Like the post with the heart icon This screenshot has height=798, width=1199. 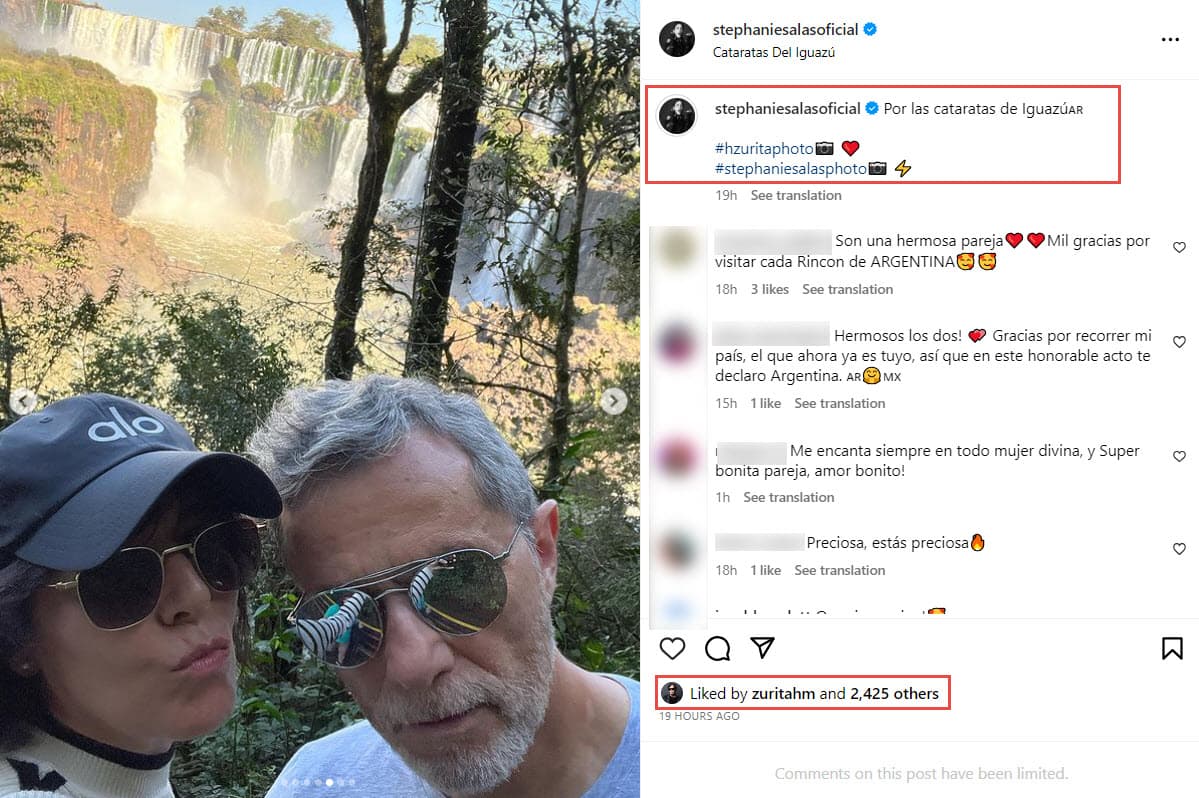coord(672,648)
